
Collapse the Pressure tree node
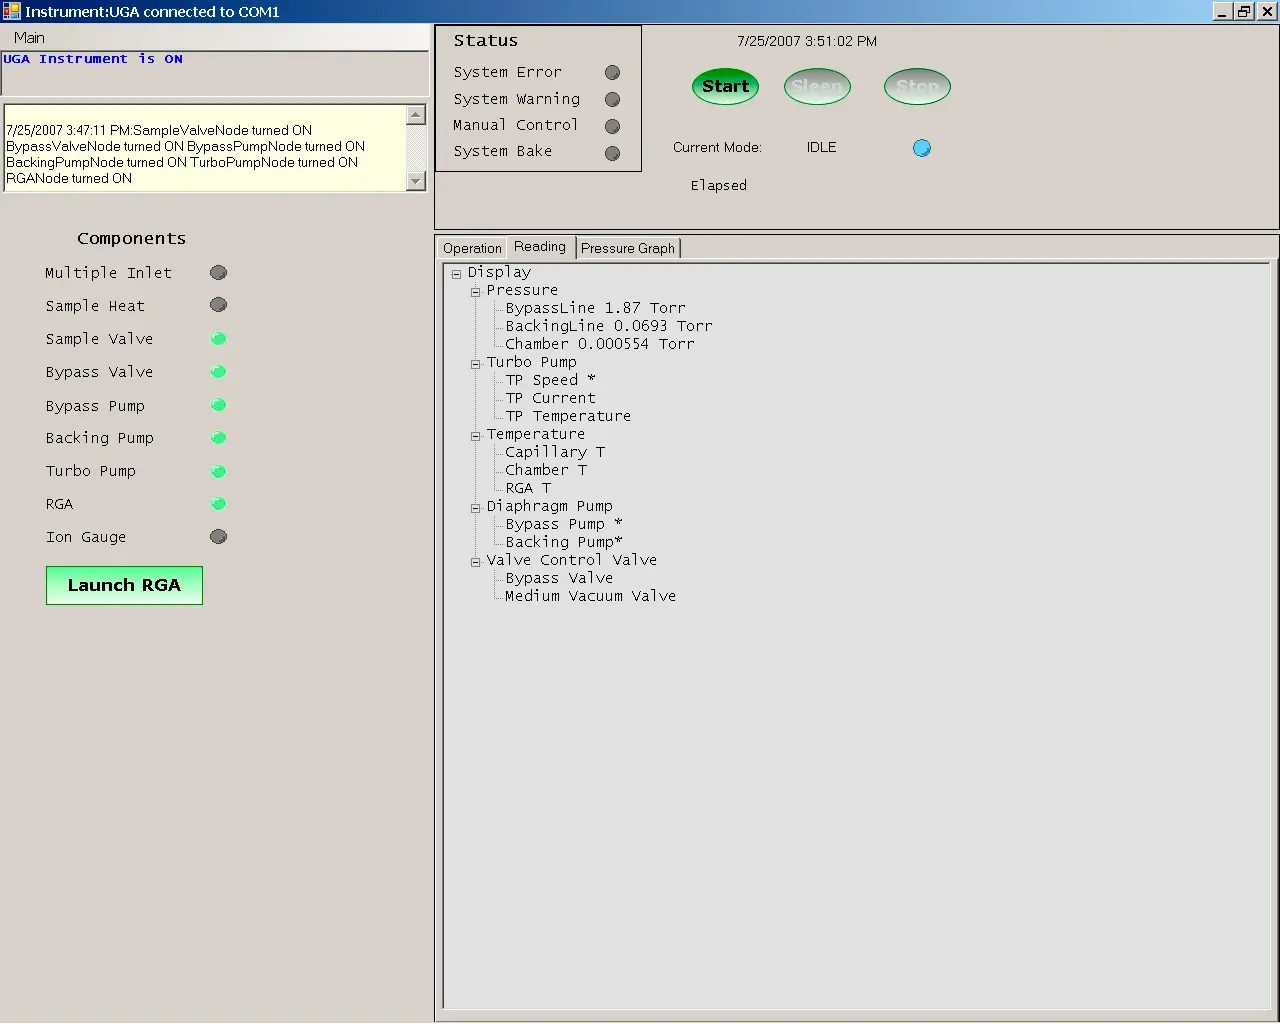(476, 292)
